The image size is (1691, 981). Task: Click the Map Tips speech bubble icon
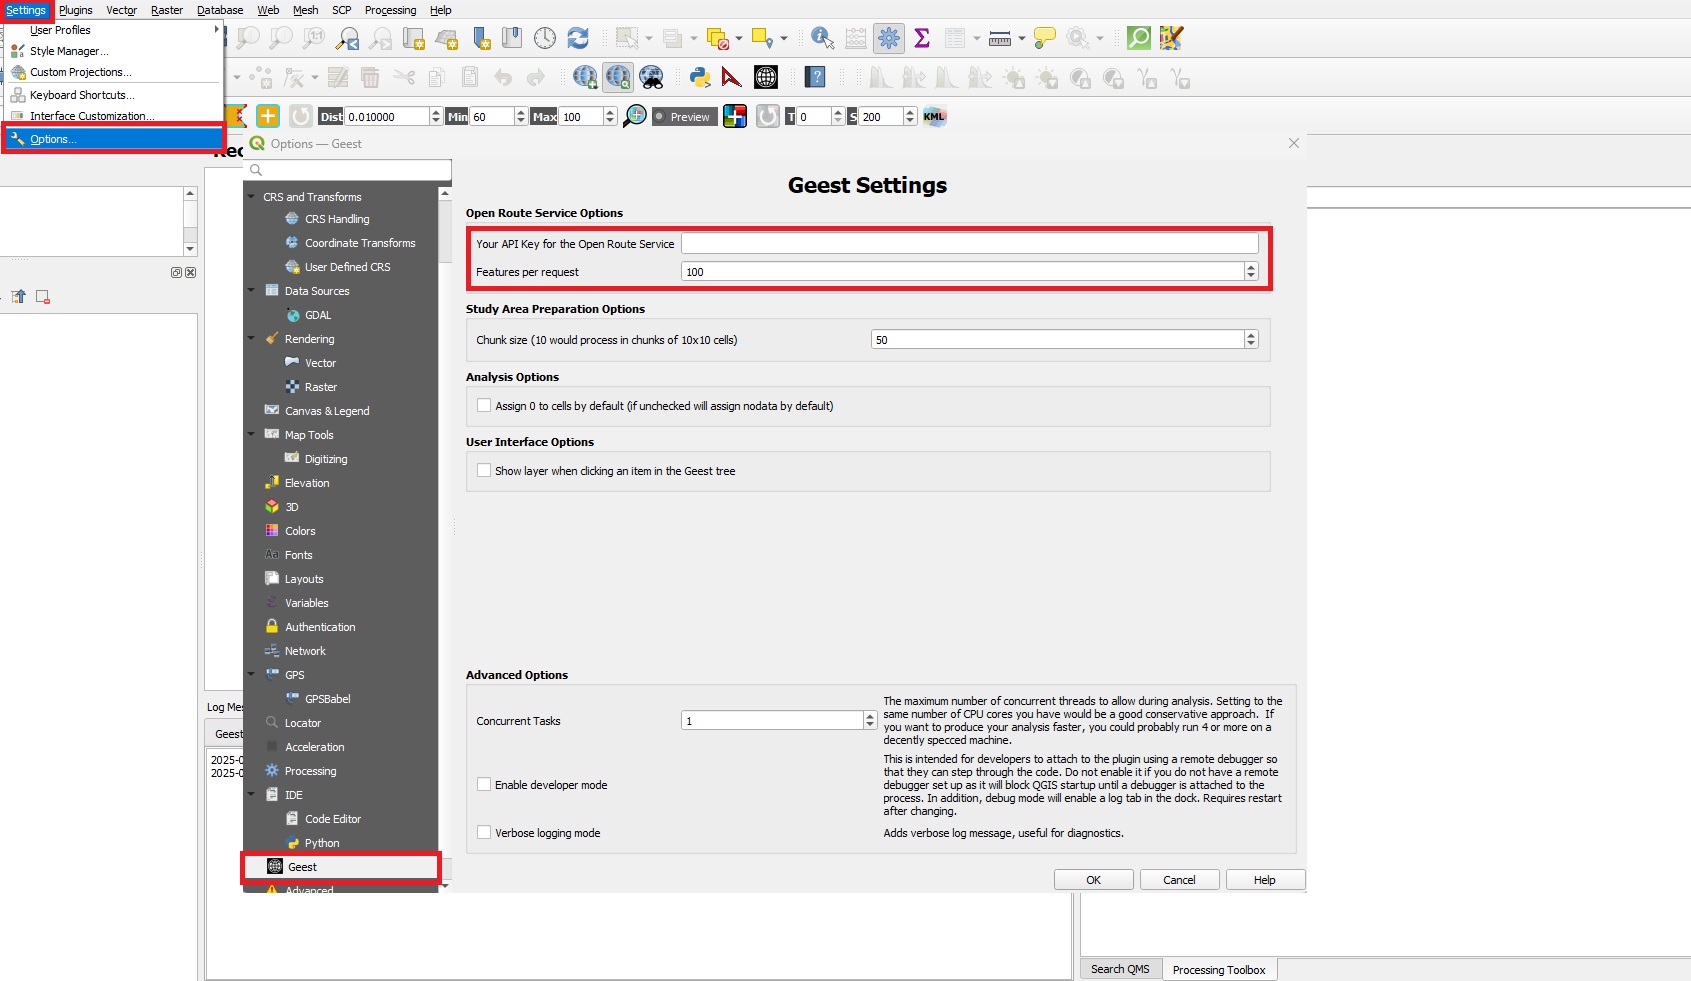(1045, 38)
